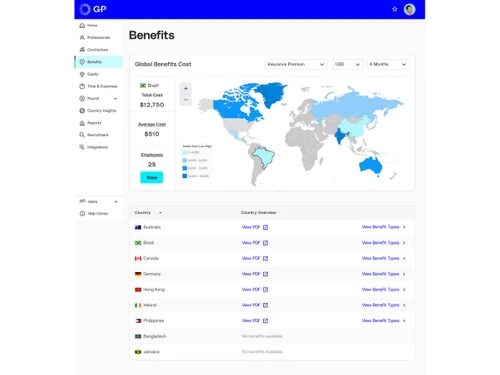Click the cyan View button

tap(152, 177)
